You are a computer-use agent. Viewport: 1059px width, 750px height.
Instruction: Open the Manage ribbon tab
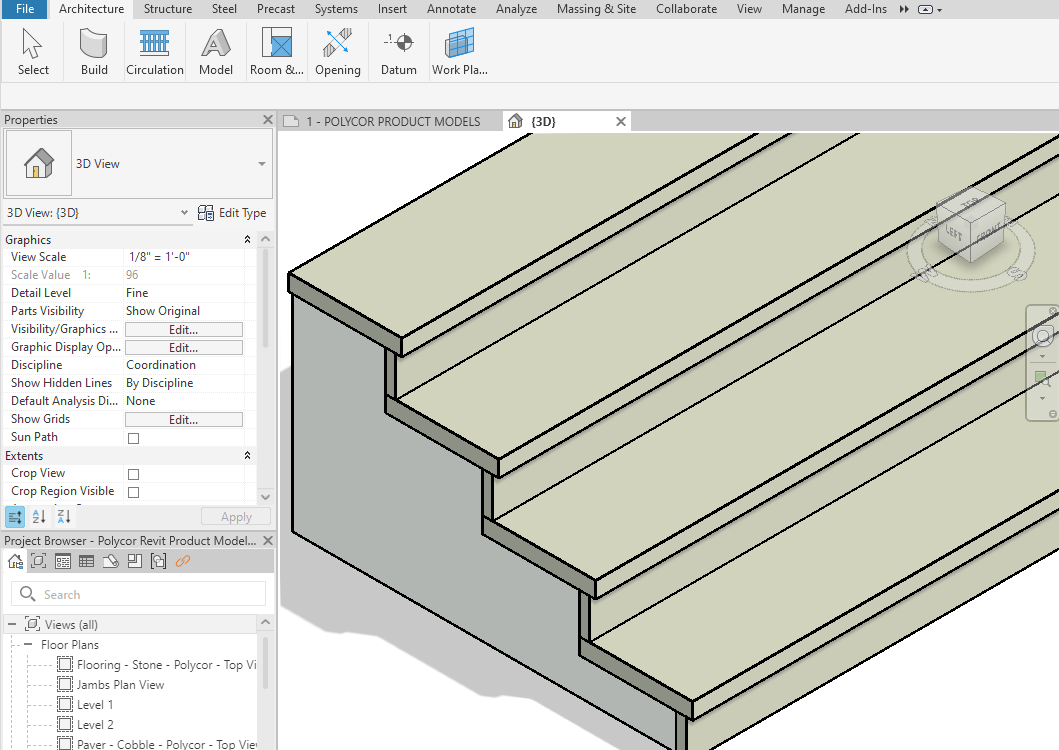pos(803,9)
